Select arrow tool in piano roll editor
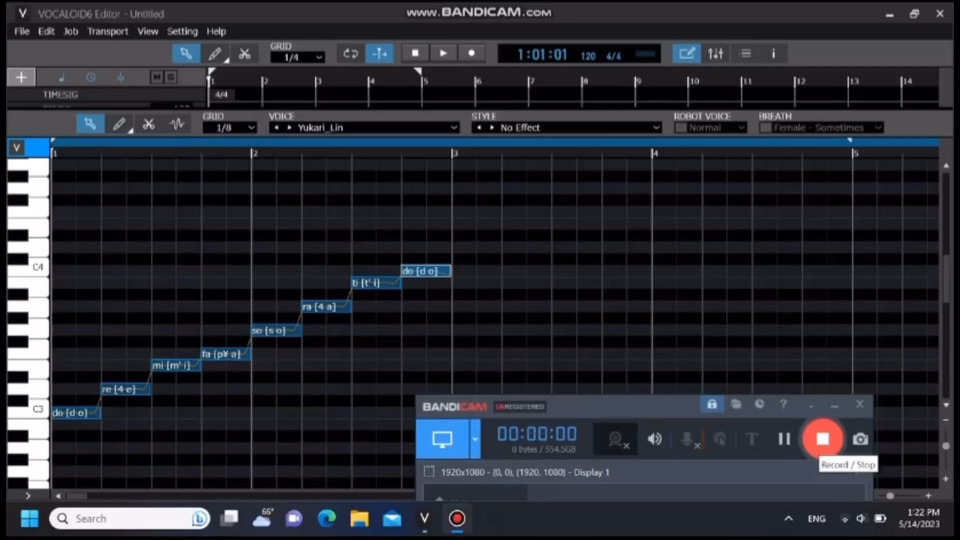The image size is (960, 540). [x=90, y=124]
